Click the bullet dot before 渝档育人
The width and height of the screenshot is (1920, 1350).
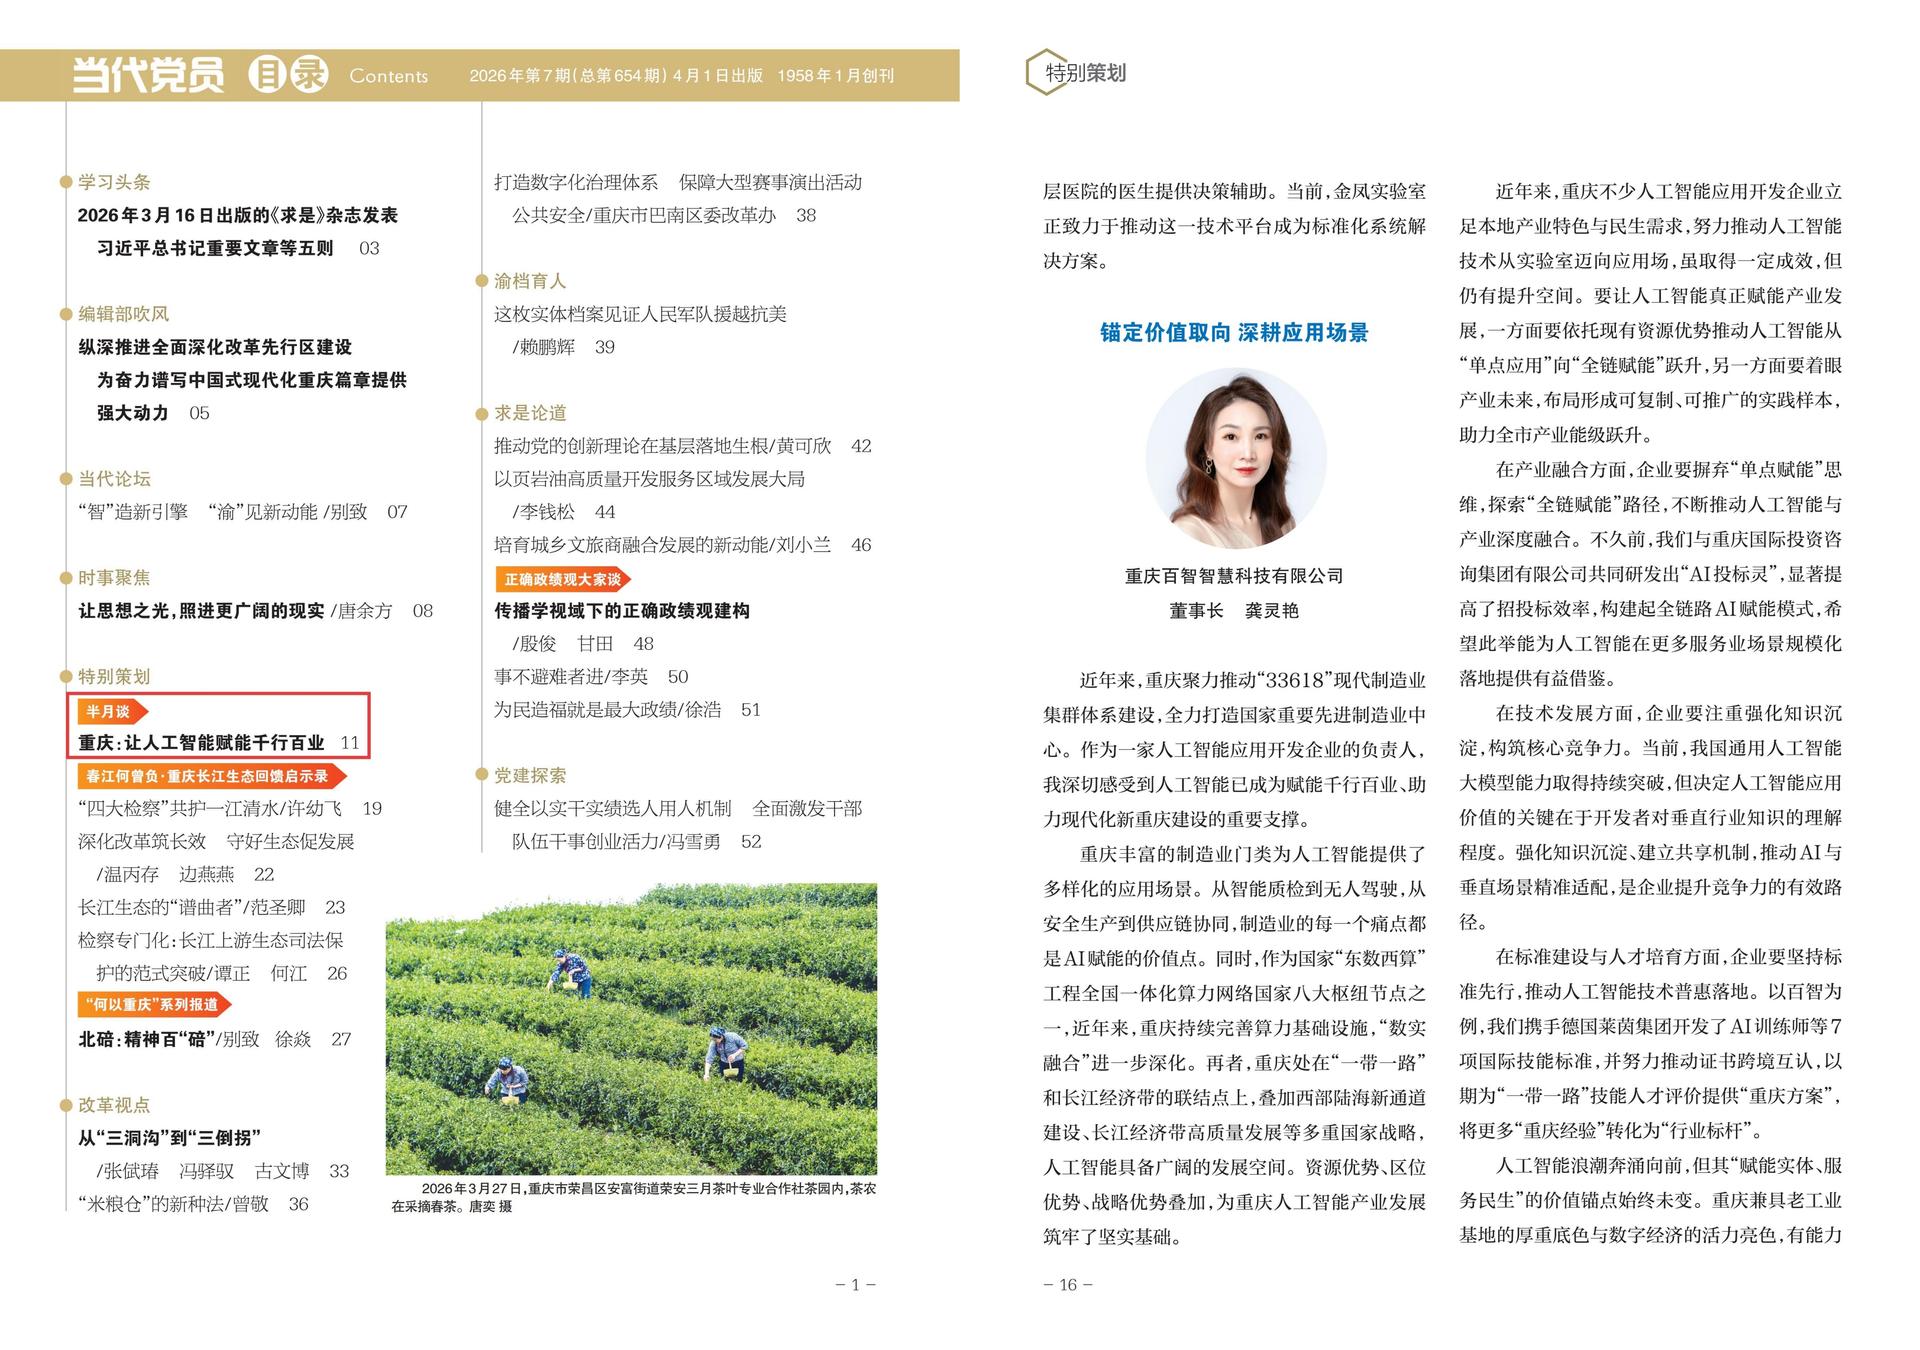(x=481, y=281)
